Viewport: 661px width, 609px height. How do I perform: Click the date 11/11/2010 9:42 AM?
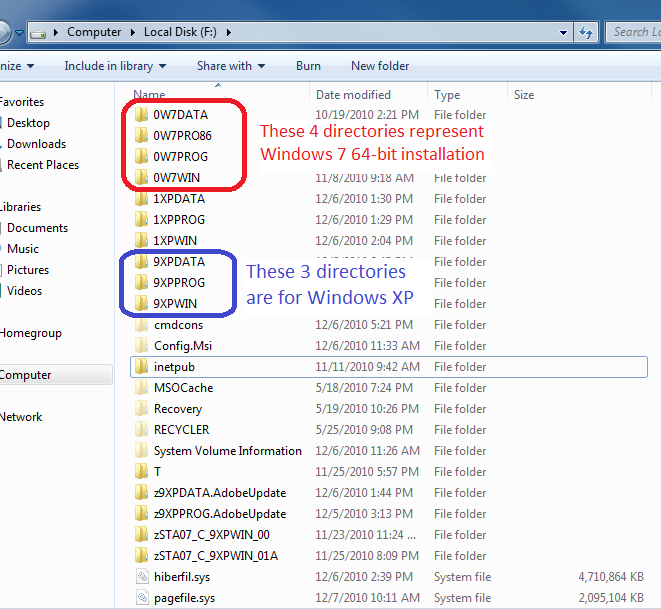pos(367,367)
